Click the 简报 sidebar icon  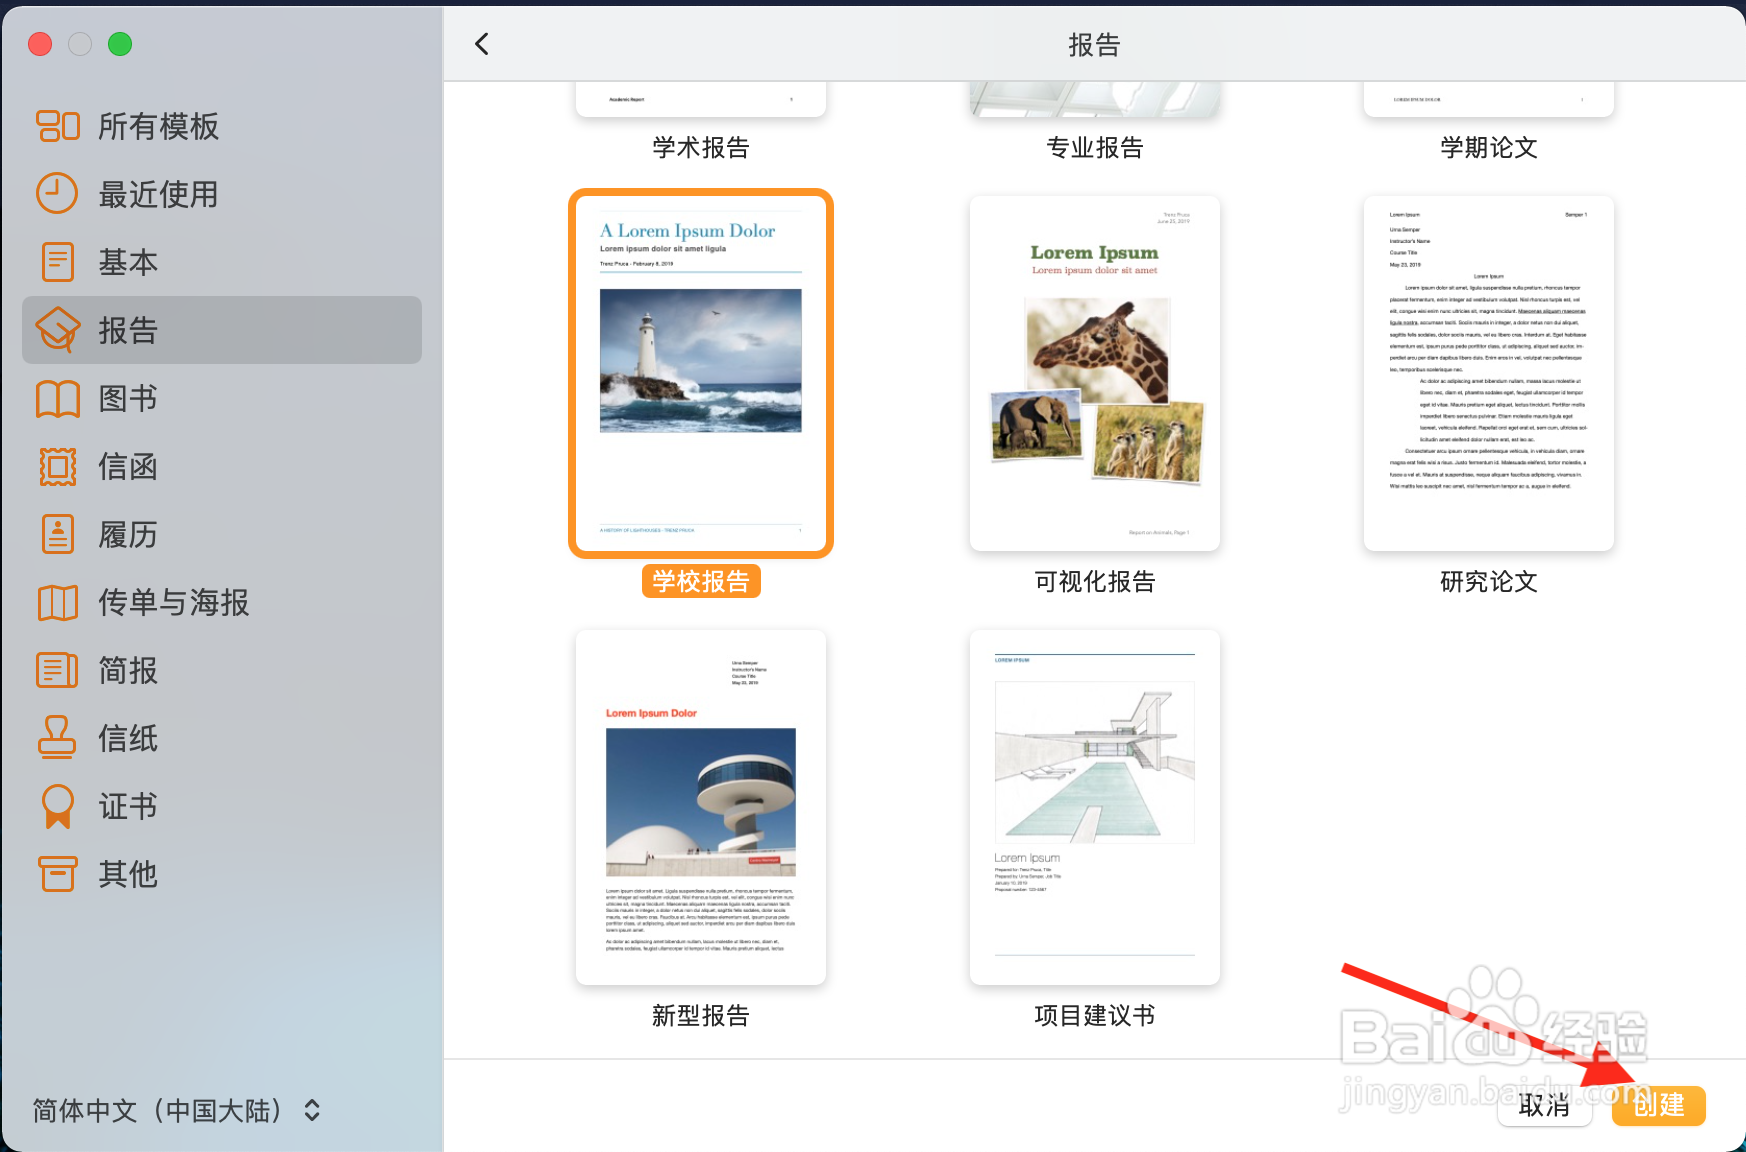point(57,670)
